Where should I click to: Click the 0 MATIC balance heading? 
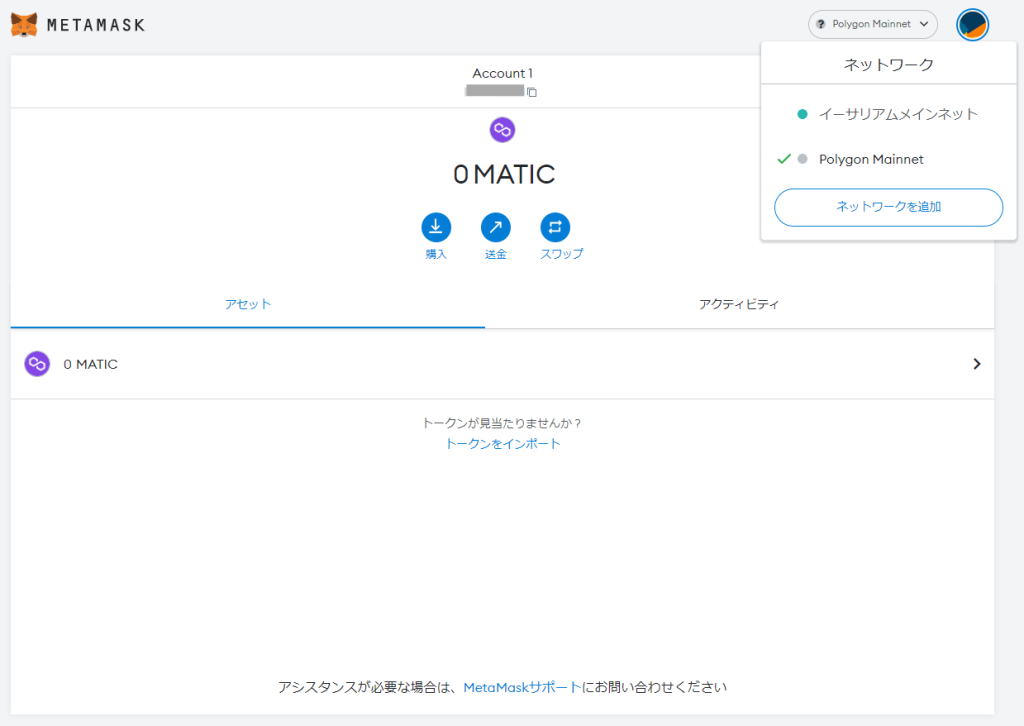[504, 174]
